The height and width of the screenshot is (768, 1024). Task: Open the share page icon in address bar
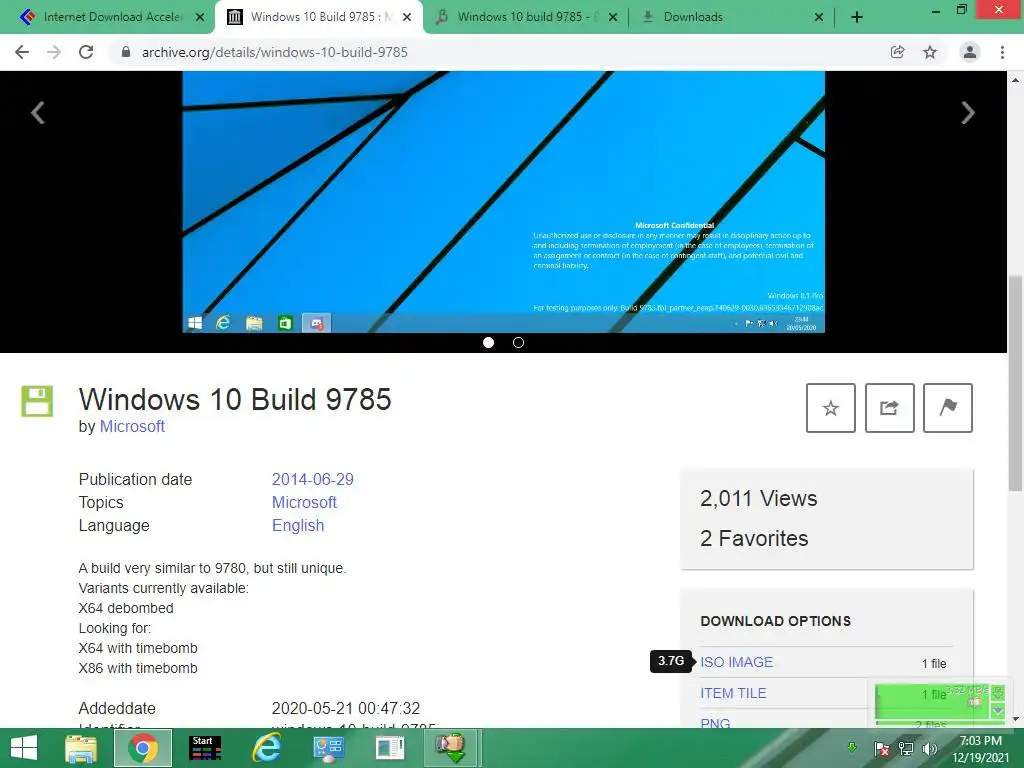tap(898, 52)
